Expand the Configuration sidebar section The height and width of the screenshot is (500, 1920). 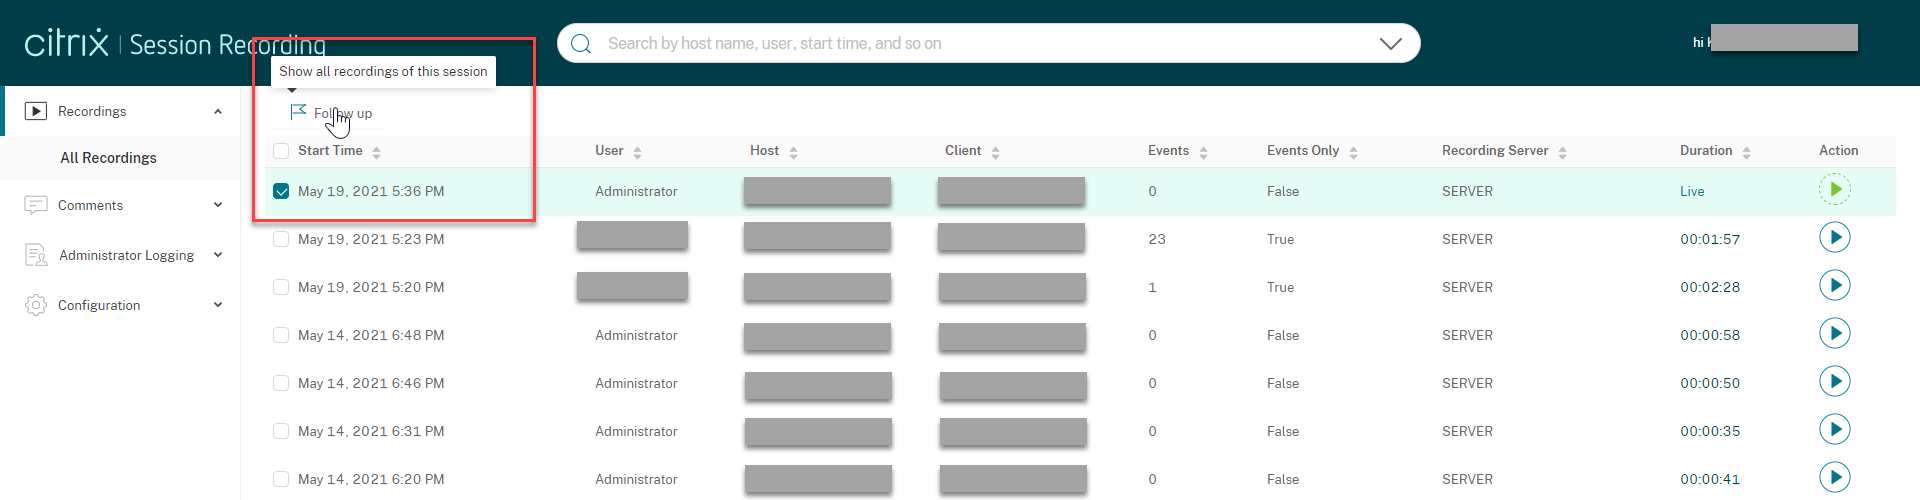(x=218, y=305)
